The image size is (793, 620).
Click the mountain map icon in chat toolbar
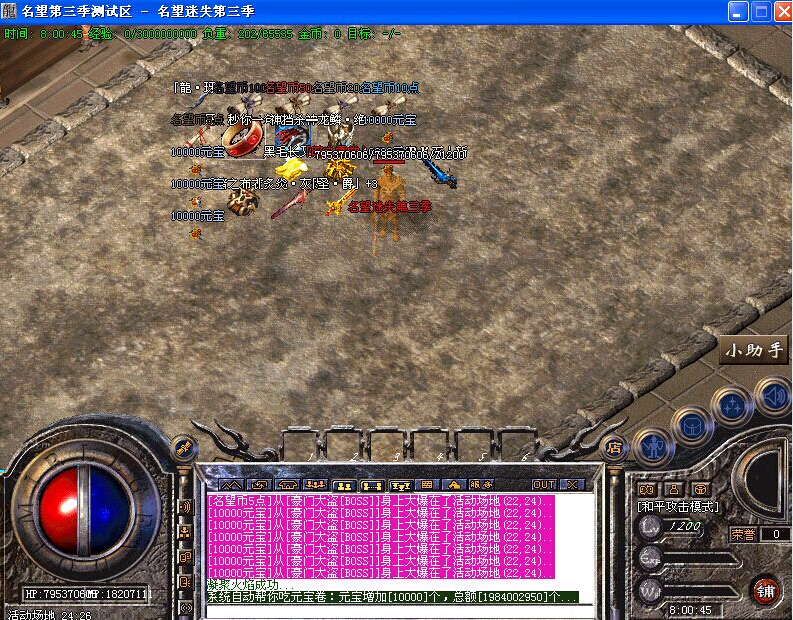tap(231, 485)
